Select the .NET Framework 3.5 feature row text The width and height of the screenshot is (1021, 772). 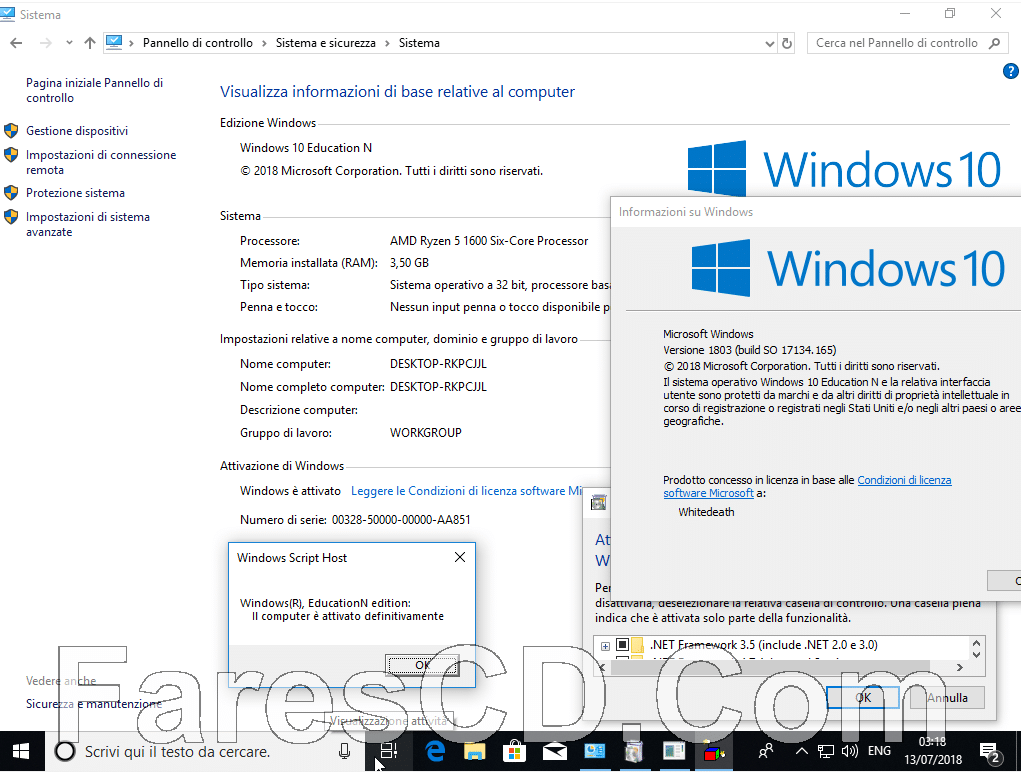point(764,645)
